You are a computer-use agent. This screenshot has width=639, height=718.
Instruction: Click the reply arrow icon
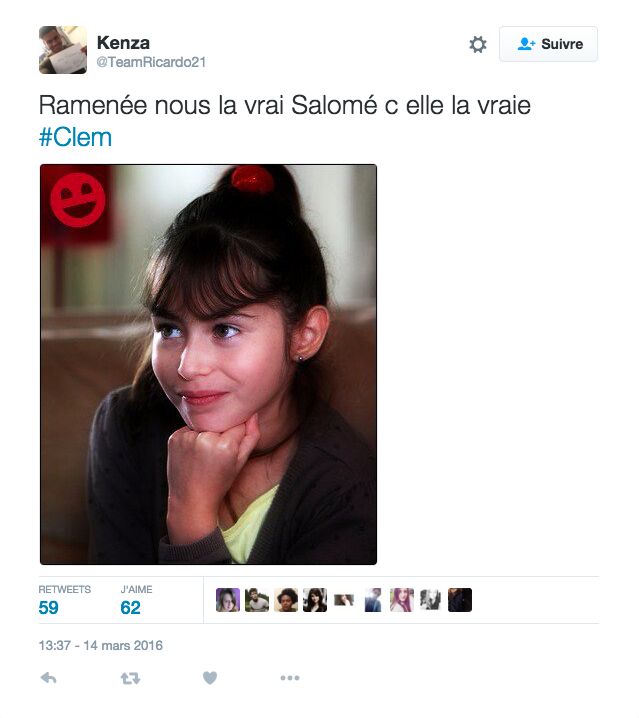(49, 678)
